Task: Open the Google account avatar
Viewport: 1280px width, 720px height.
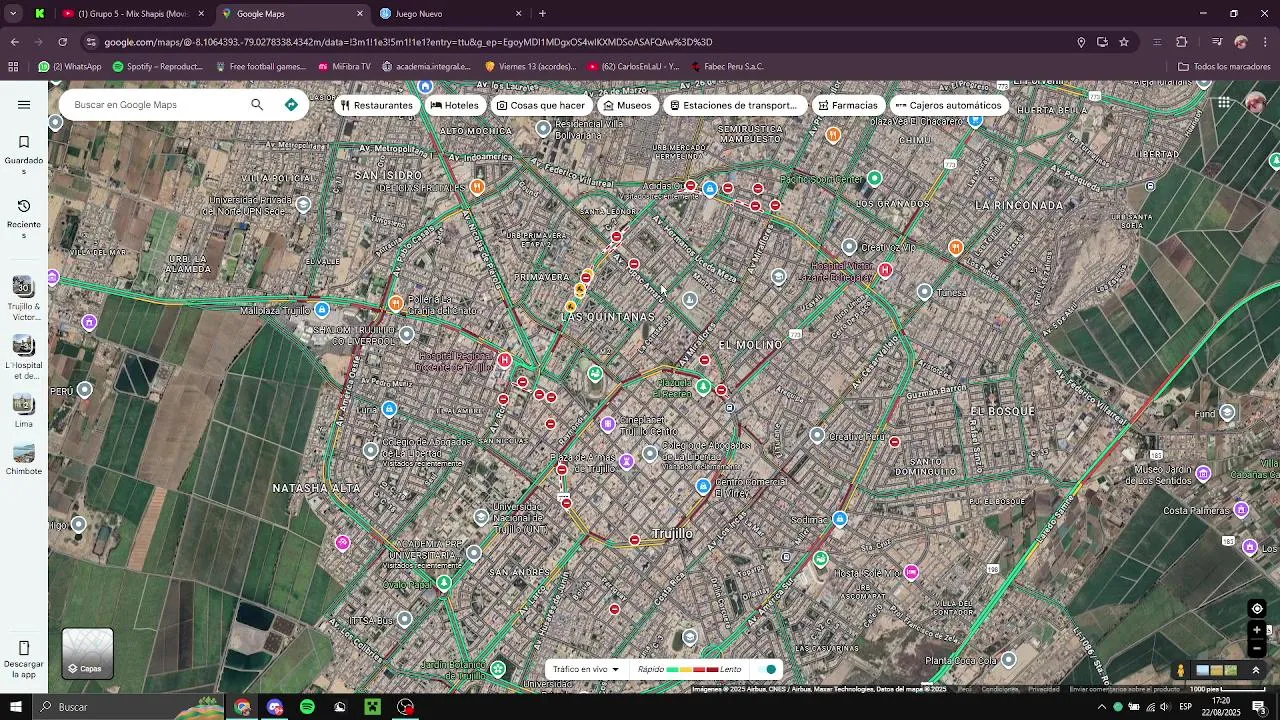Action: [x=1256, y=103]
